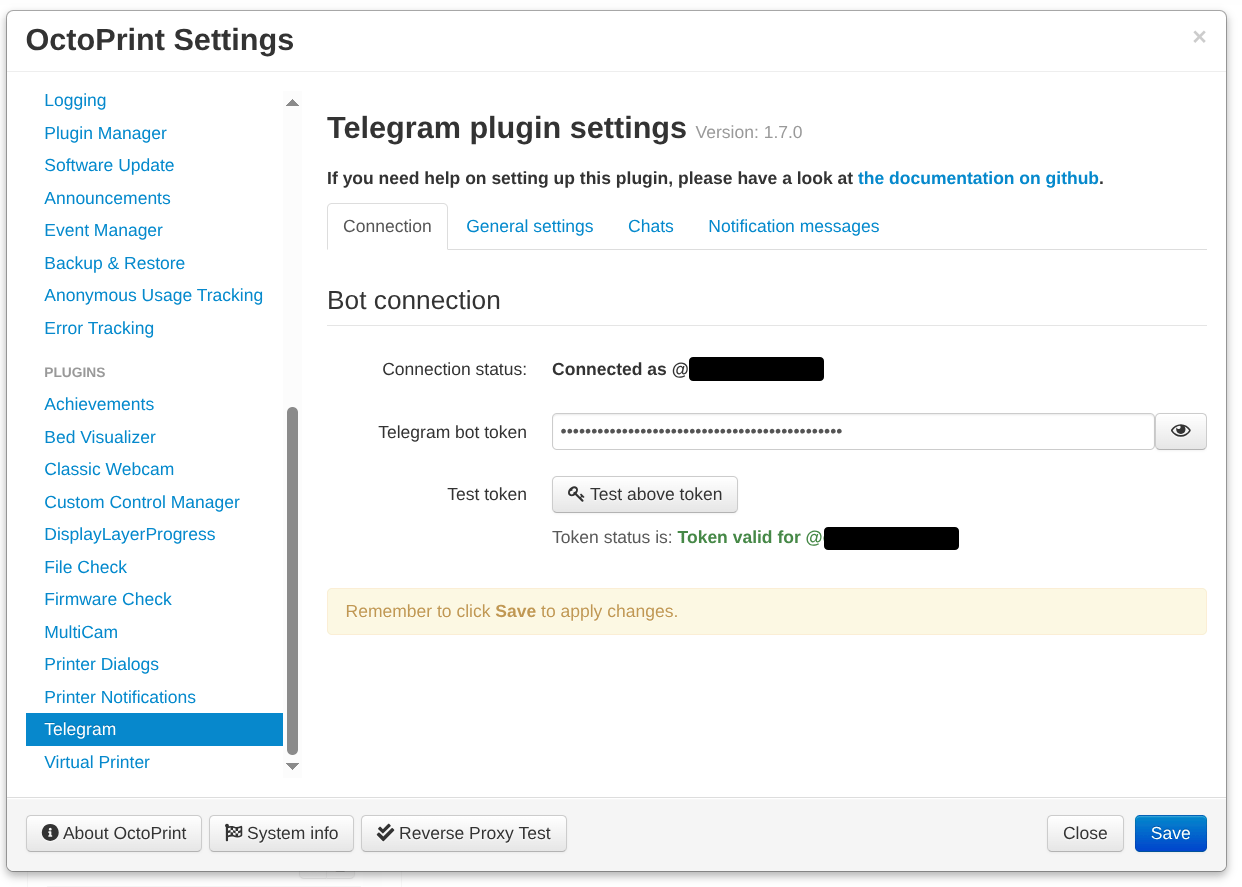Click the Token valid for status text
The height and width of the screenshot is (887, 1242).
point(750,537)
